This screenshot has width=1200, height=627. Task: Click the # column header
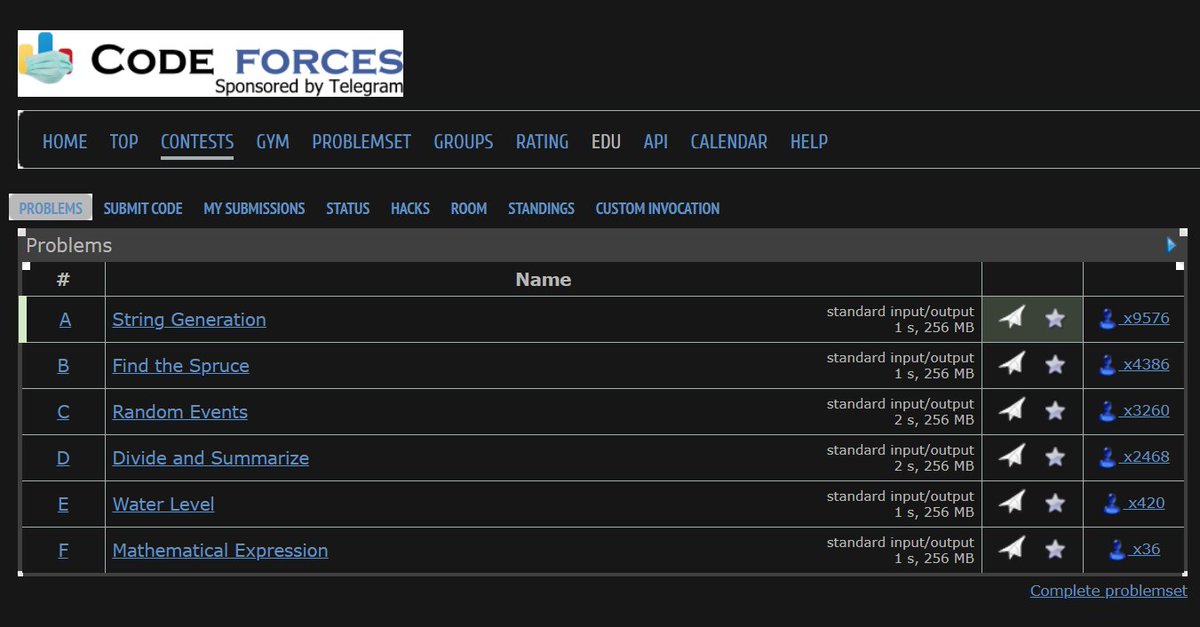point(63,280)
